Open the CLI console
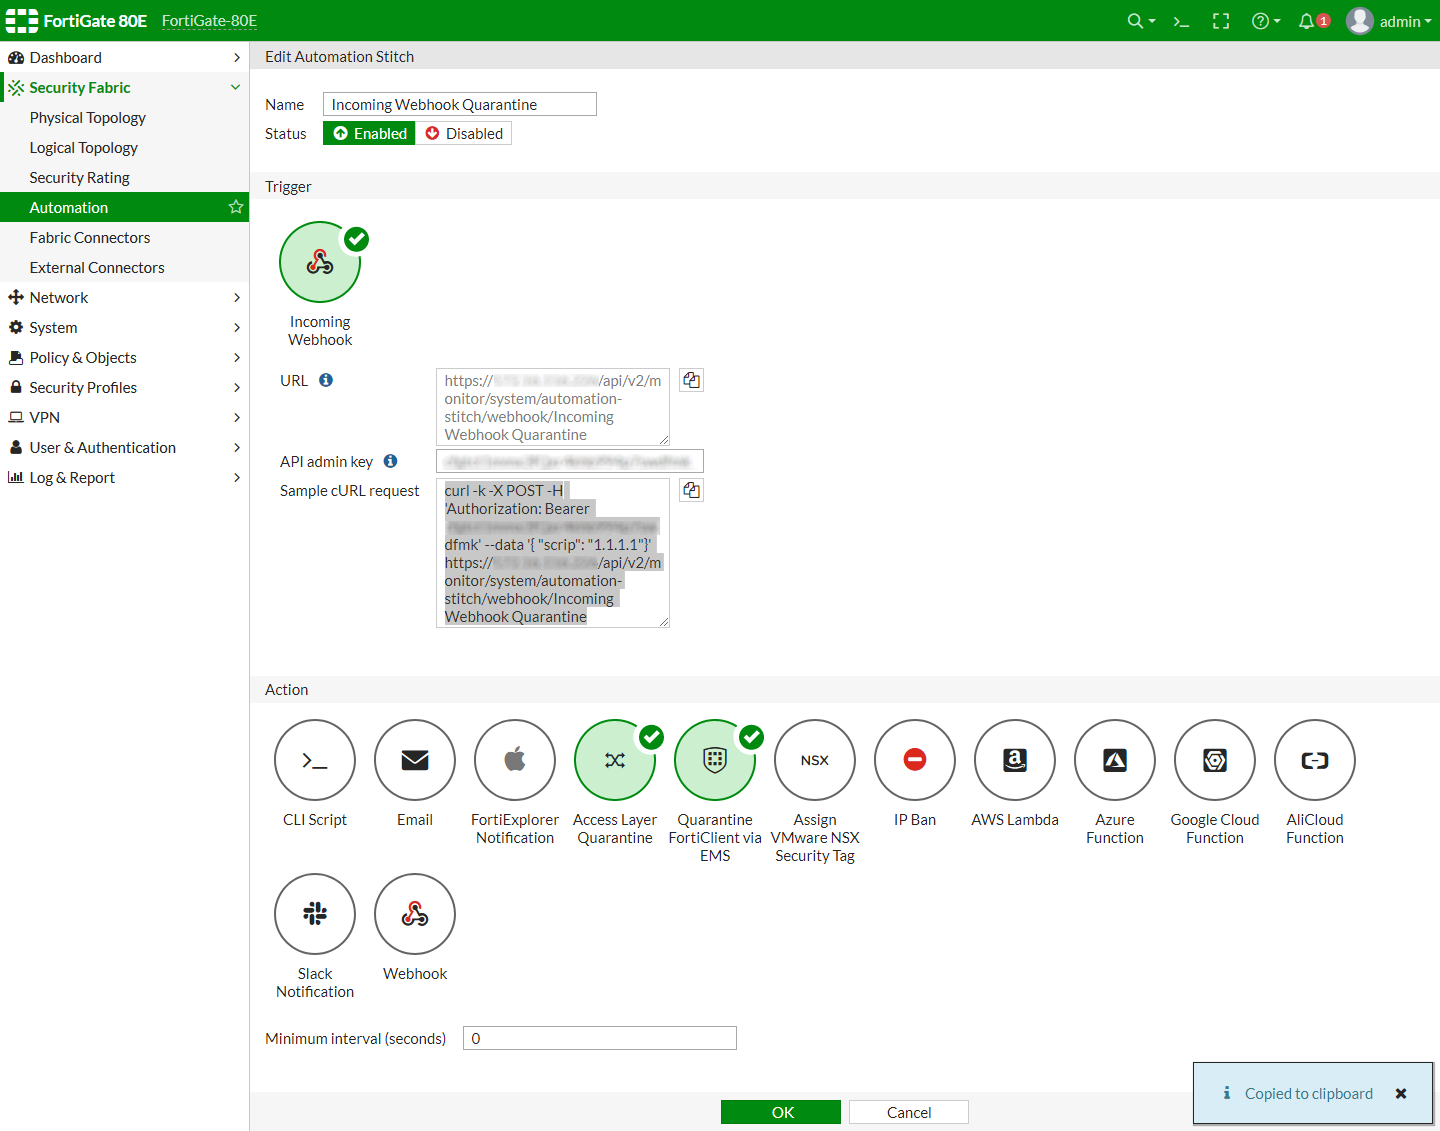Viewport: 1440px width, 1131px height. click(1181, 21)
